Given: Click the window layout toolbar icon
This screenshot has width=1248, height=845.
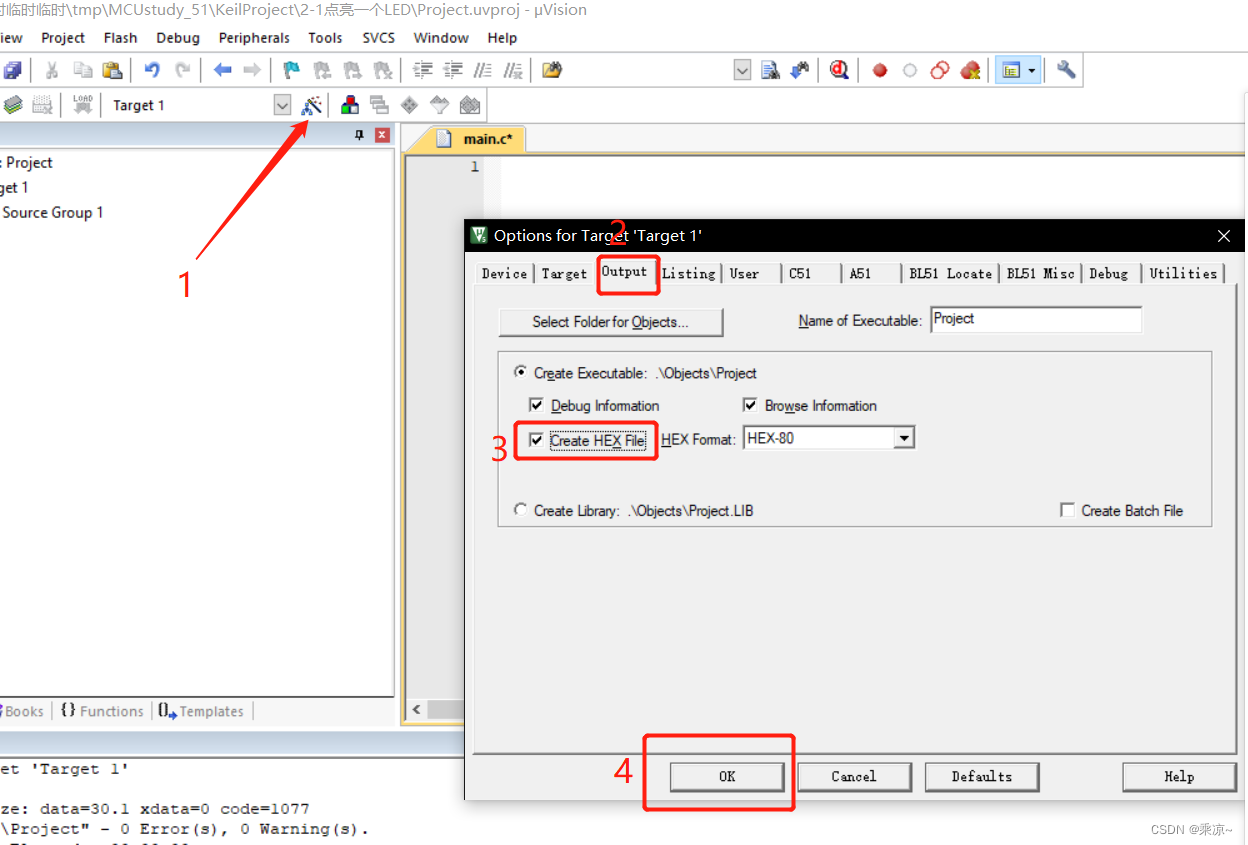Looking at the screenshot, I should click(1011, 70).
